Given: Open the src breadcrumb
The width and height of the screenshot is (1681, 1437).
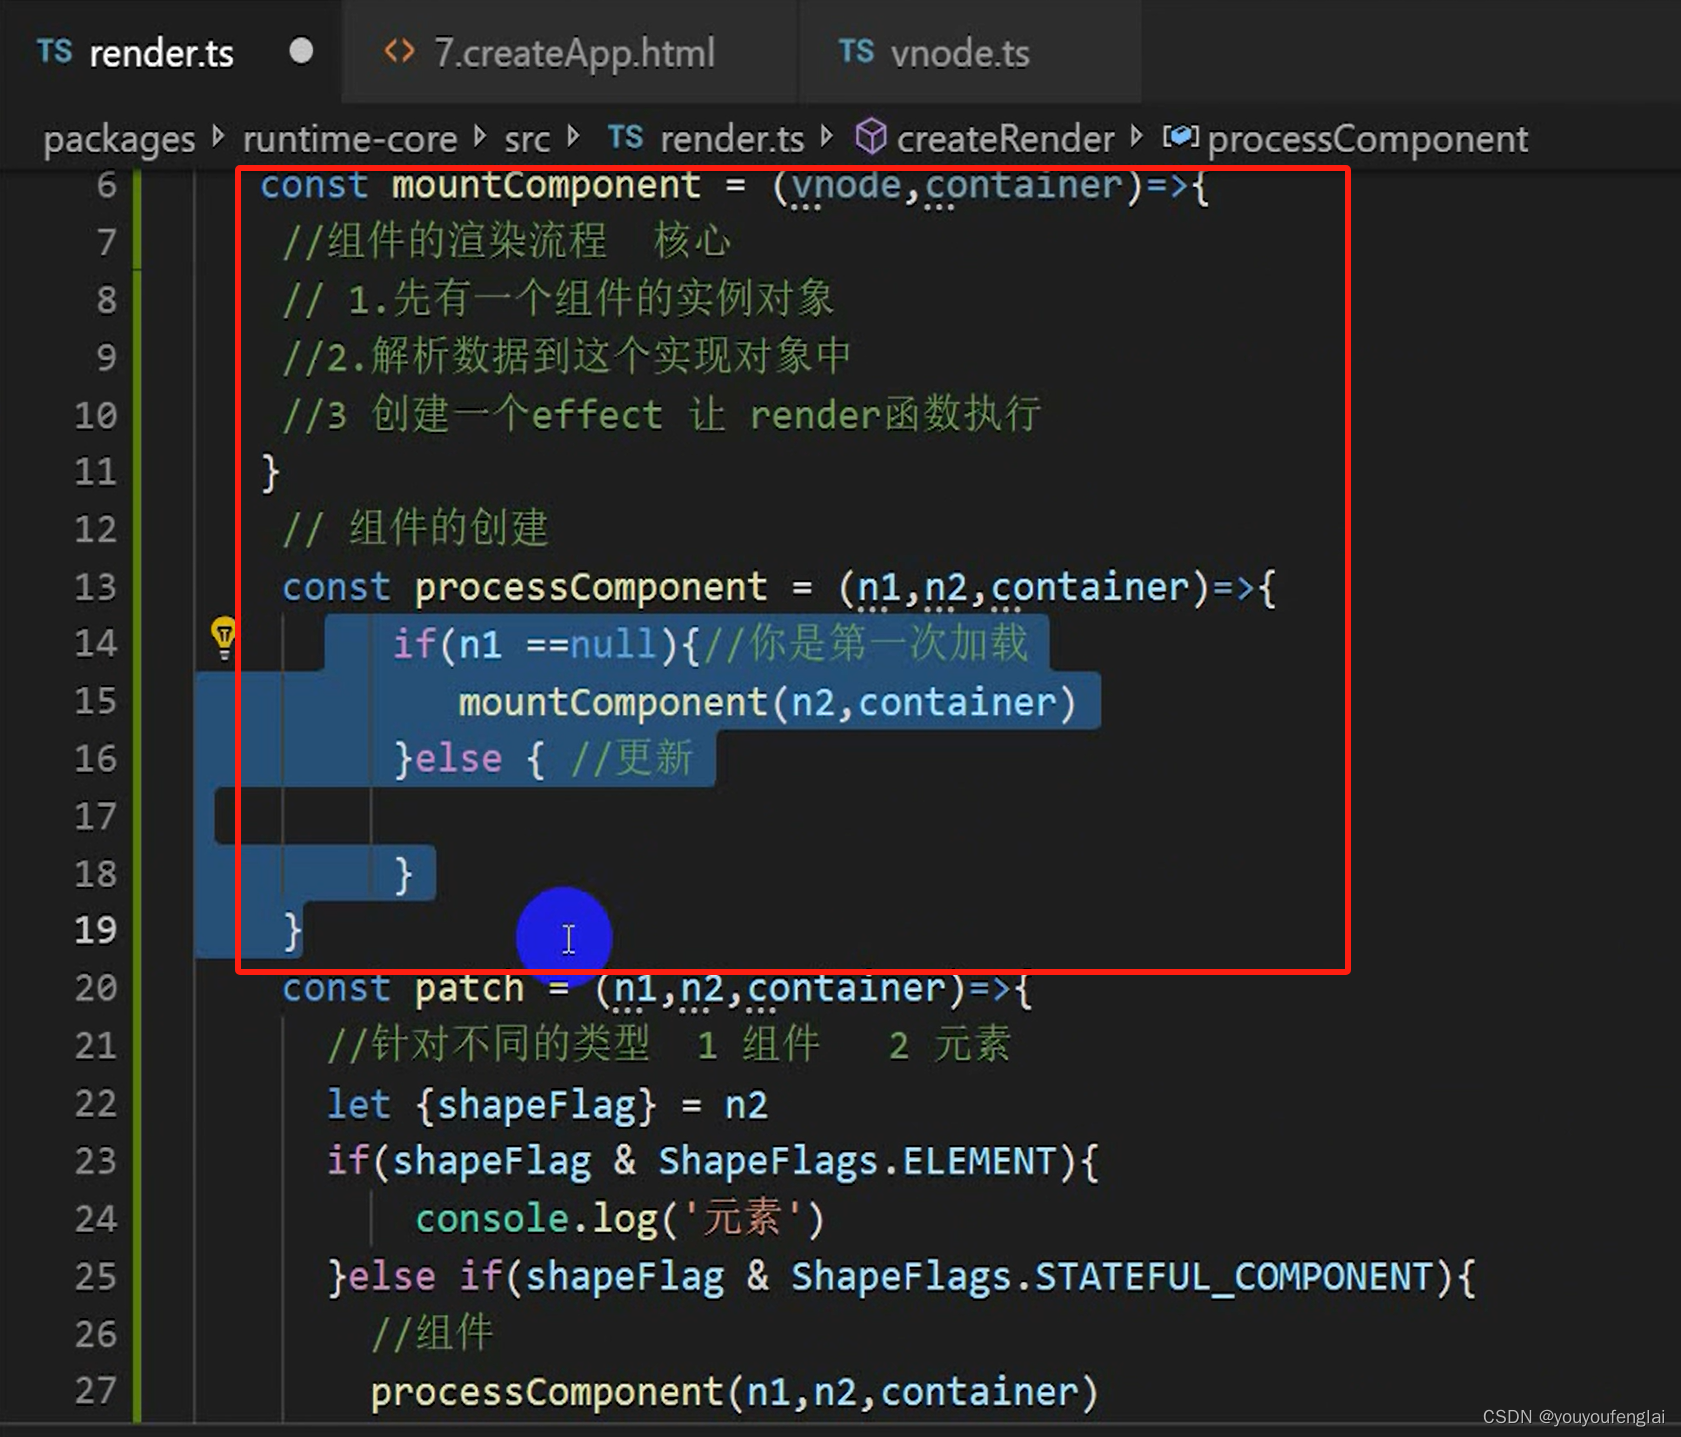Looking at the screenshot, I should [527, 139].
